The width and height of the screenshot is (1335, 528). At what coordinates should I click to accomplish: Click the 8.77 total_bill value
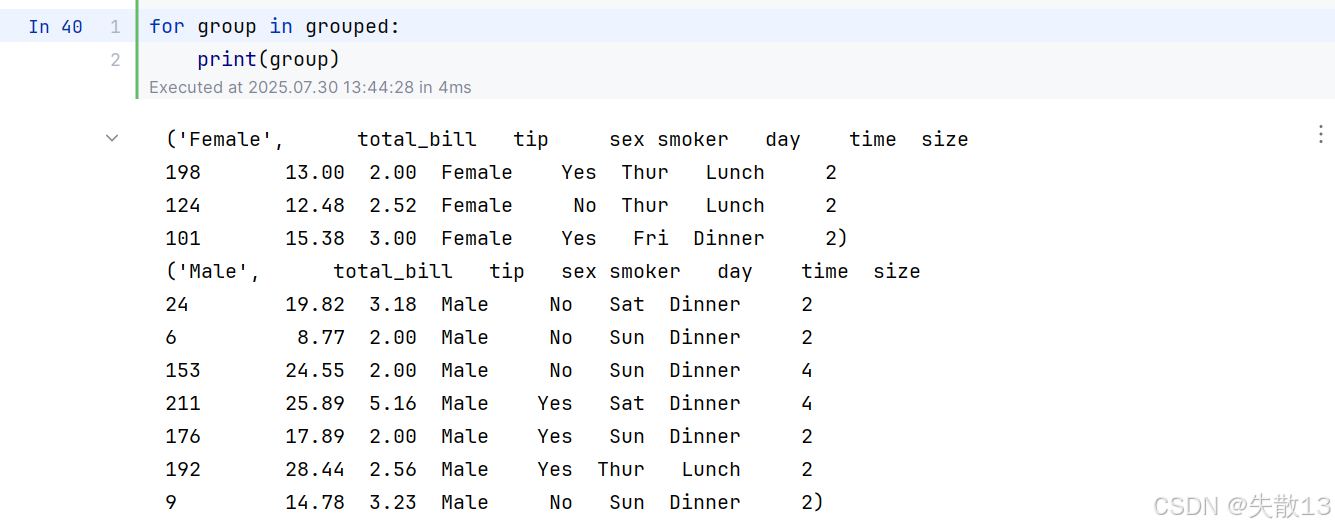(321, 338)
